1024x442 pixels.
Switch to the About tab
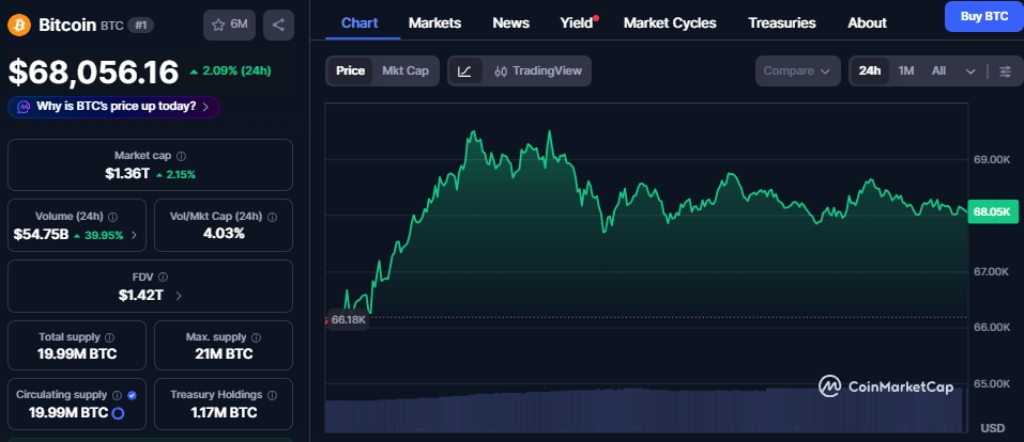(867, 23)
